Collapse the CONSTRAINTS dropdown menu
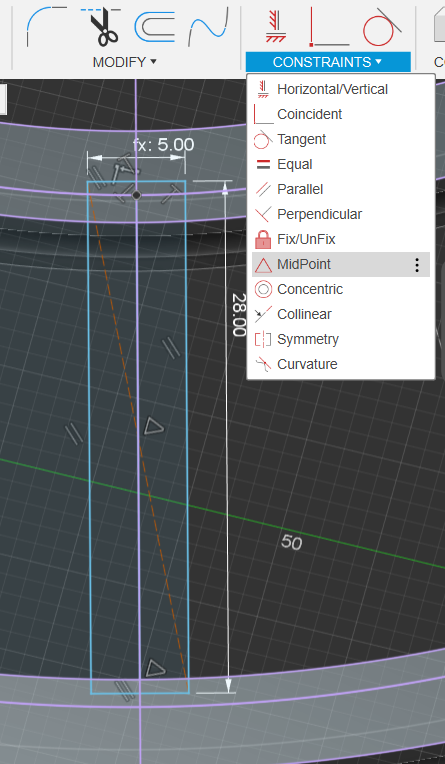The width and height of the screenshot is (445, 764). 328,62
